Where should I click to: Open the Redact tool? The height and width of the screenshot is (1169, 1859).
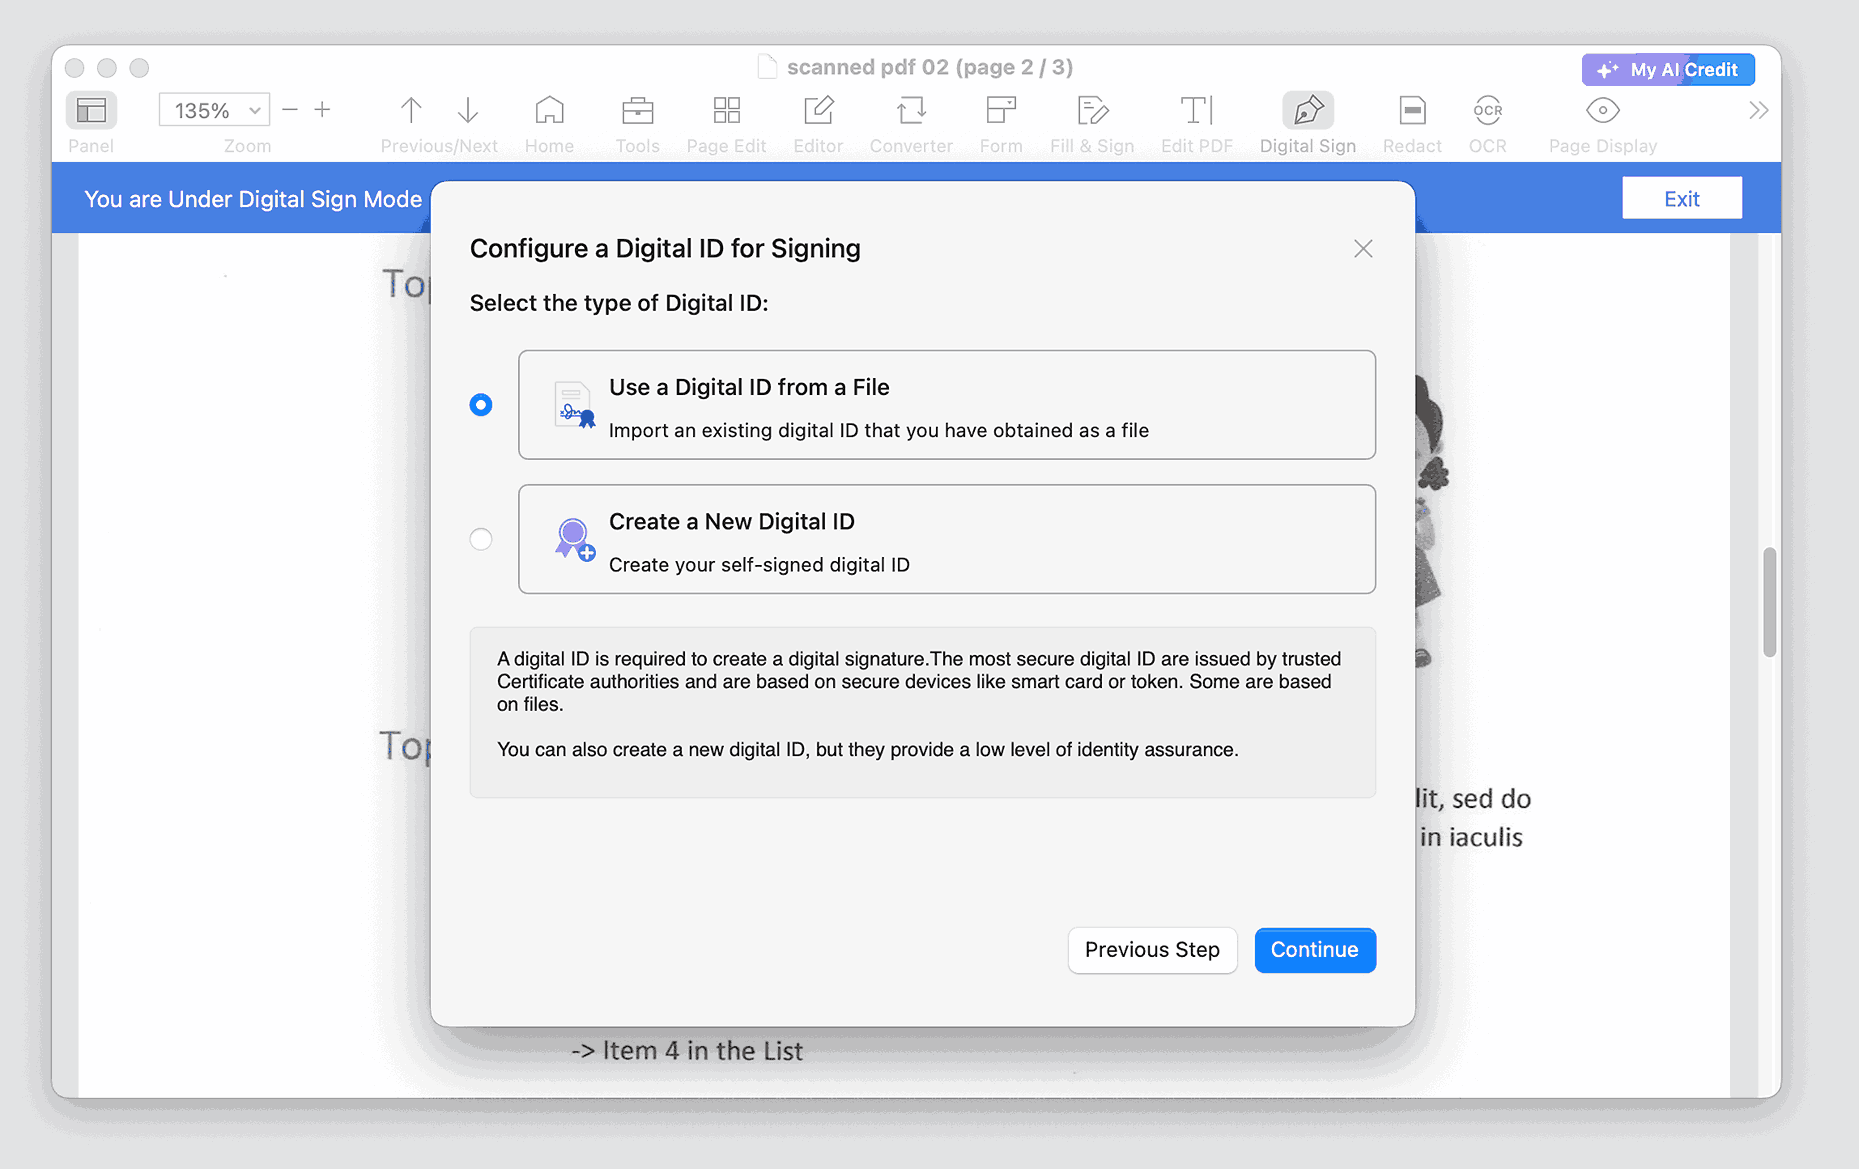pyautogui.click(x=1412, y=110)
